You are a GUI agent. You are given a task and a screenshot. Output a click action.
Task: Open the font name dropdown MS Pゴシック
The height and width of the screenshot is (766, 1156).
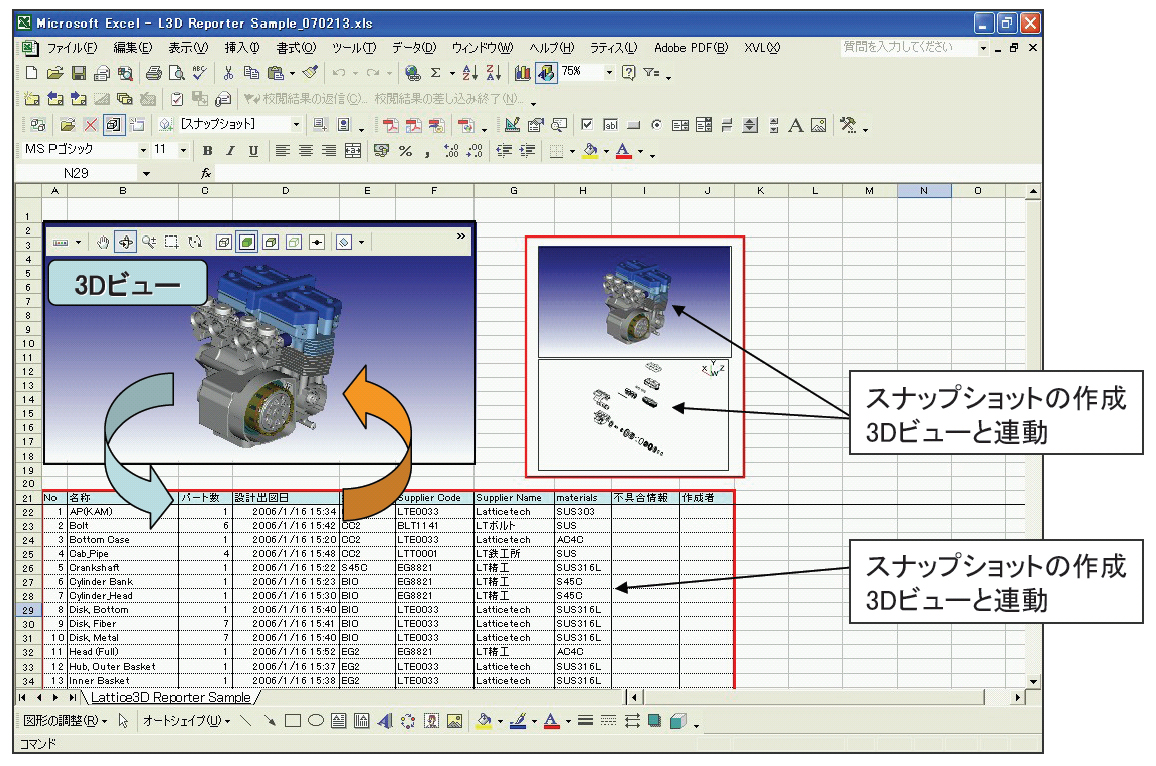(143, 150)
